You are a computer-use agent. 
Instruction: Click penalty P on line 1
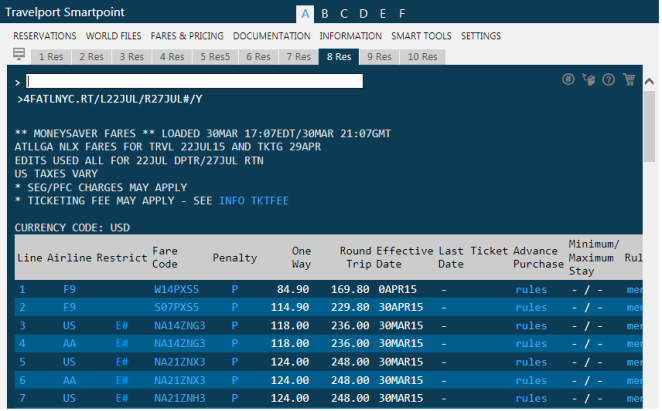[235, 289]
